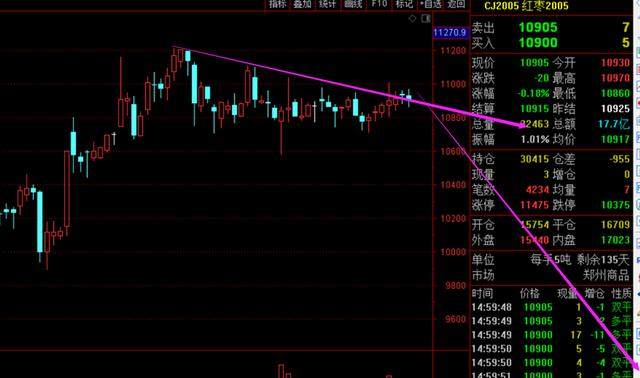Click the 11270.9 cursor price label

[x=450, y=33]
